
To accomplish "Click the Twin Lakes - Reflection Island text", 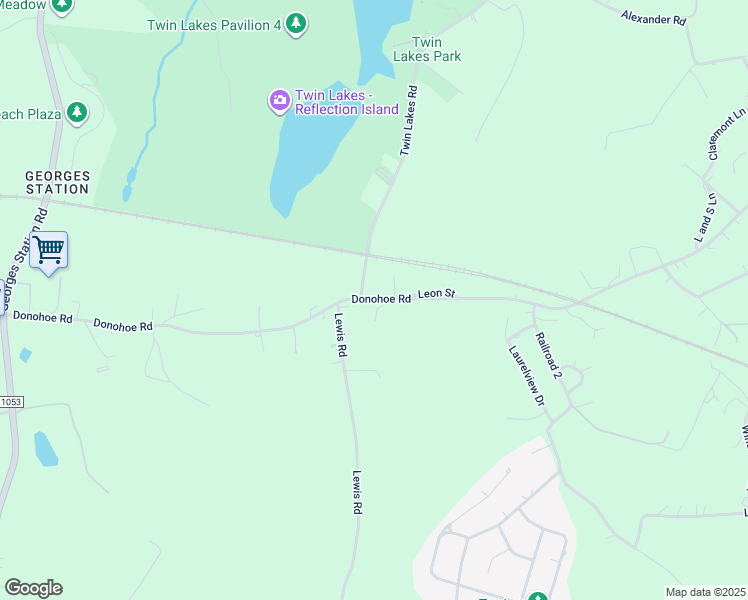I will 347,102.
